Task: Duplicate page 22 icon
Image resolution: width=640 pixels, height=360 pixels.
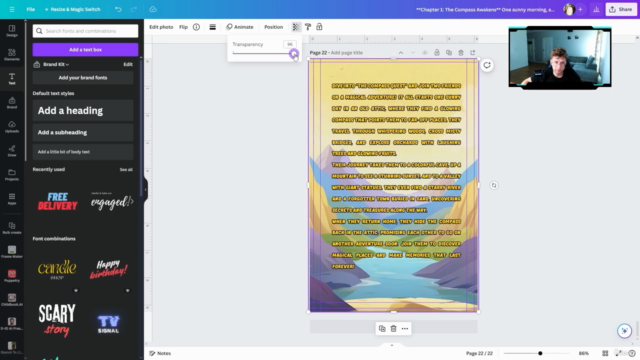Action: (449, 53)
